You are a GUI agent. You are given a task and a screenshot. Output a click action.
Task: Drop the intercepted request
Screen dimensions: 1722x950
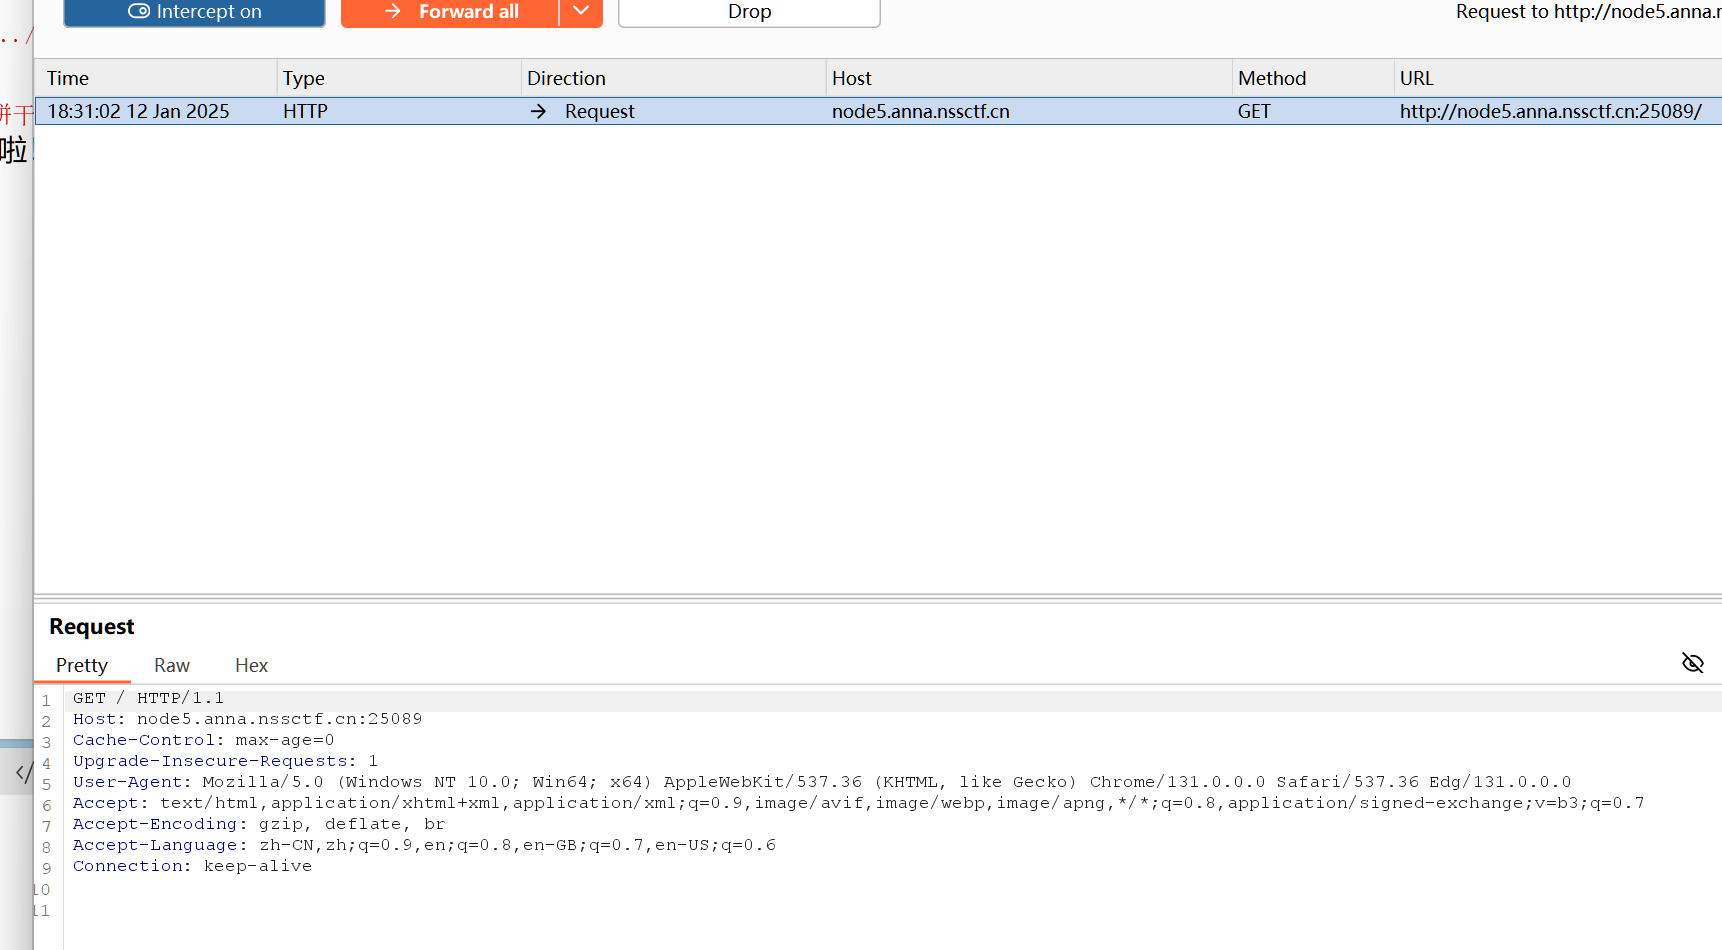pyautogui.click(x=749, y=12)
